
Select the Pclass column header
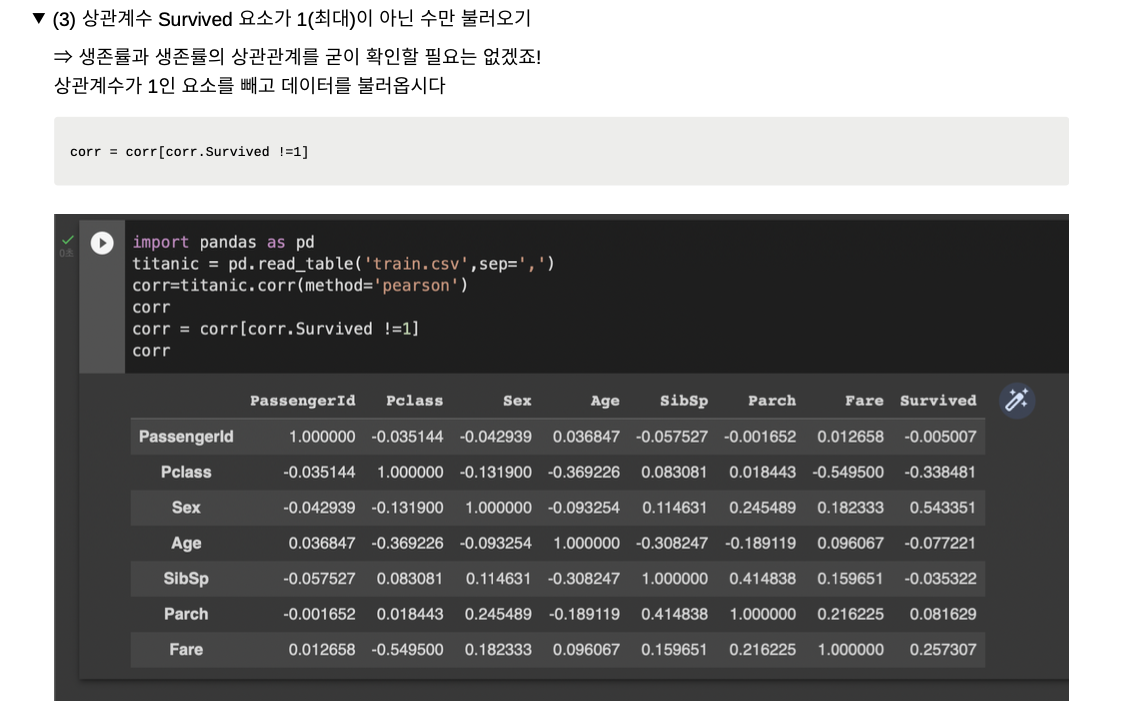click(x=414, y=400)
